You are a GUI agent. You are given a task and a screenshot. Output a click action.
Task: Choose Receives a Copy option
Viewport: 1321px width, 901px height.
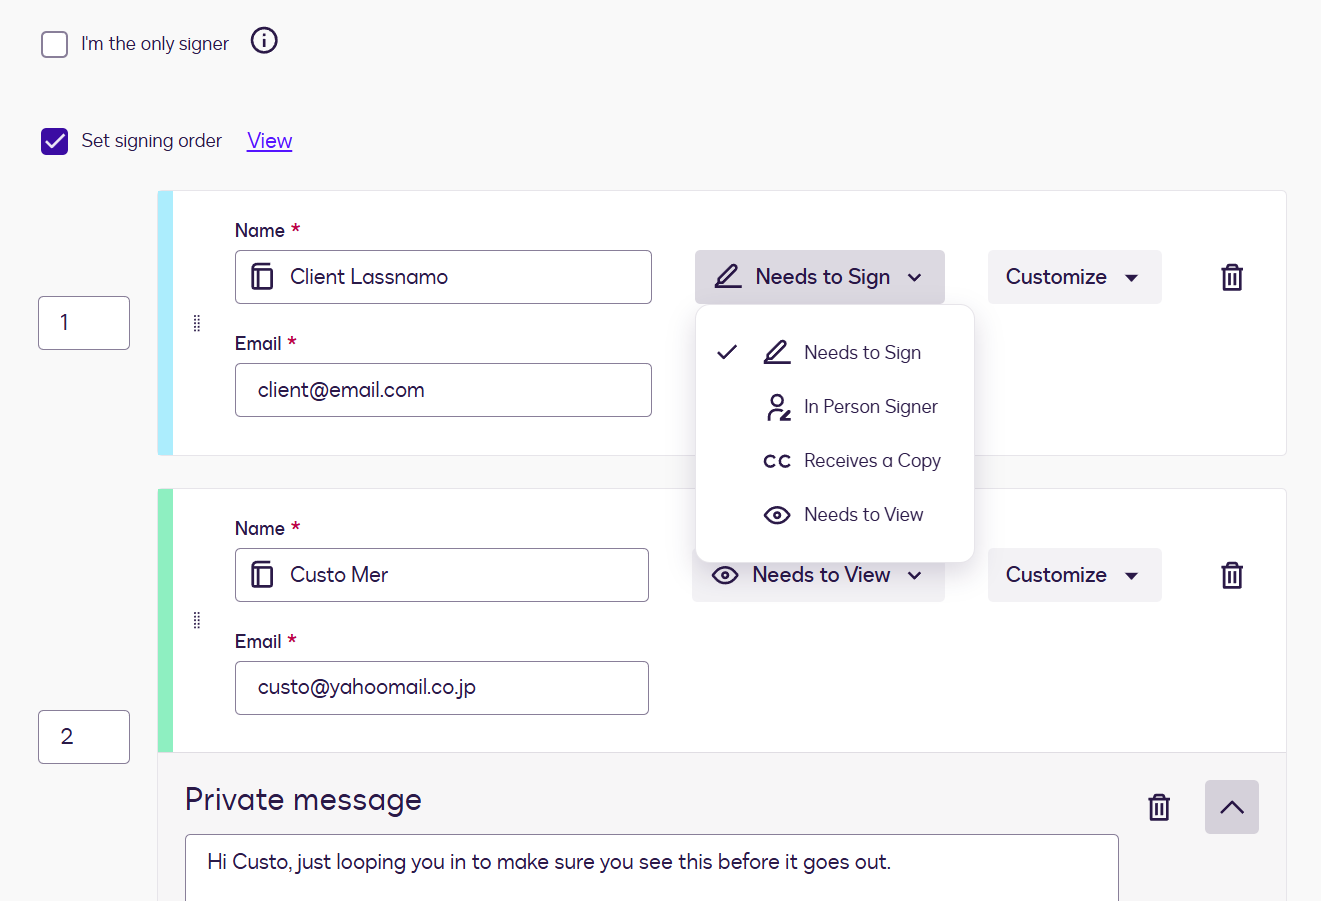click(x=835, y=460)
